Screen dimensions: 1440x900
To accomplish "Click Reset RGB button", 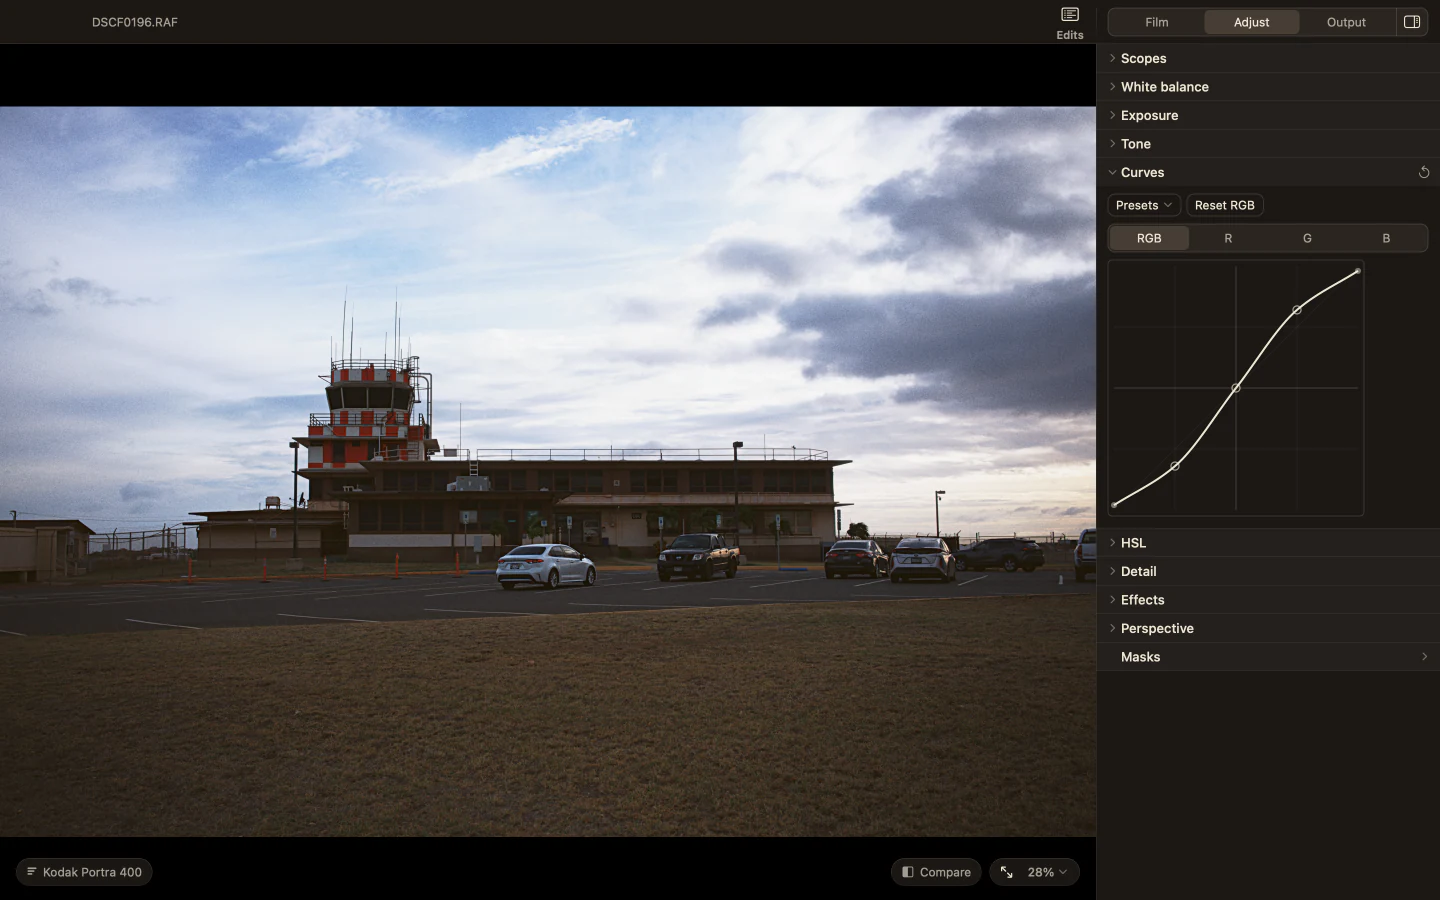I will tap(1224, 205).
